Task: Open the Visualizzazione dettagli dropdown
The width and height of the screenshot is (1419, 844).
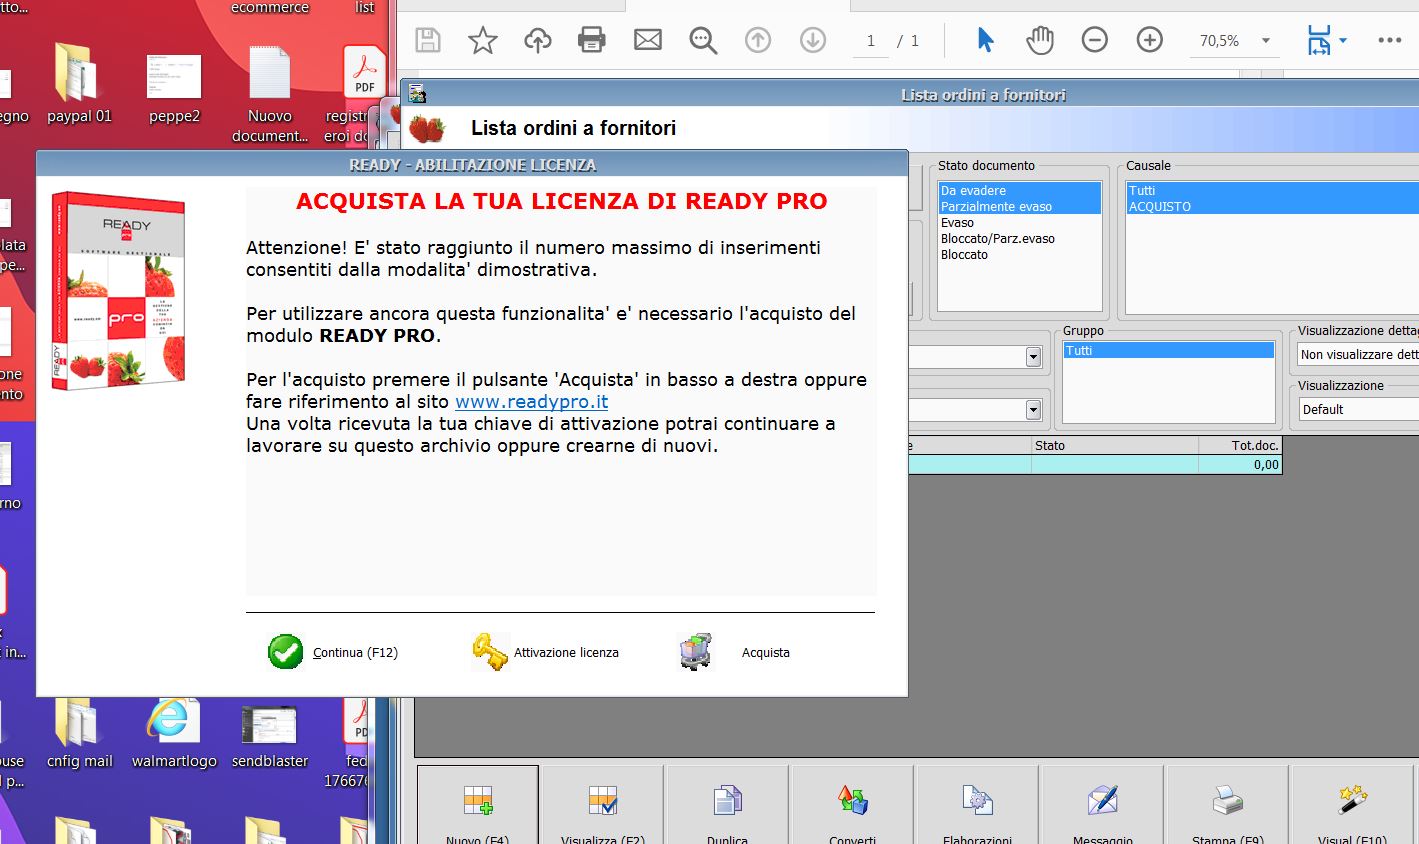Action: coord(1357,354)
